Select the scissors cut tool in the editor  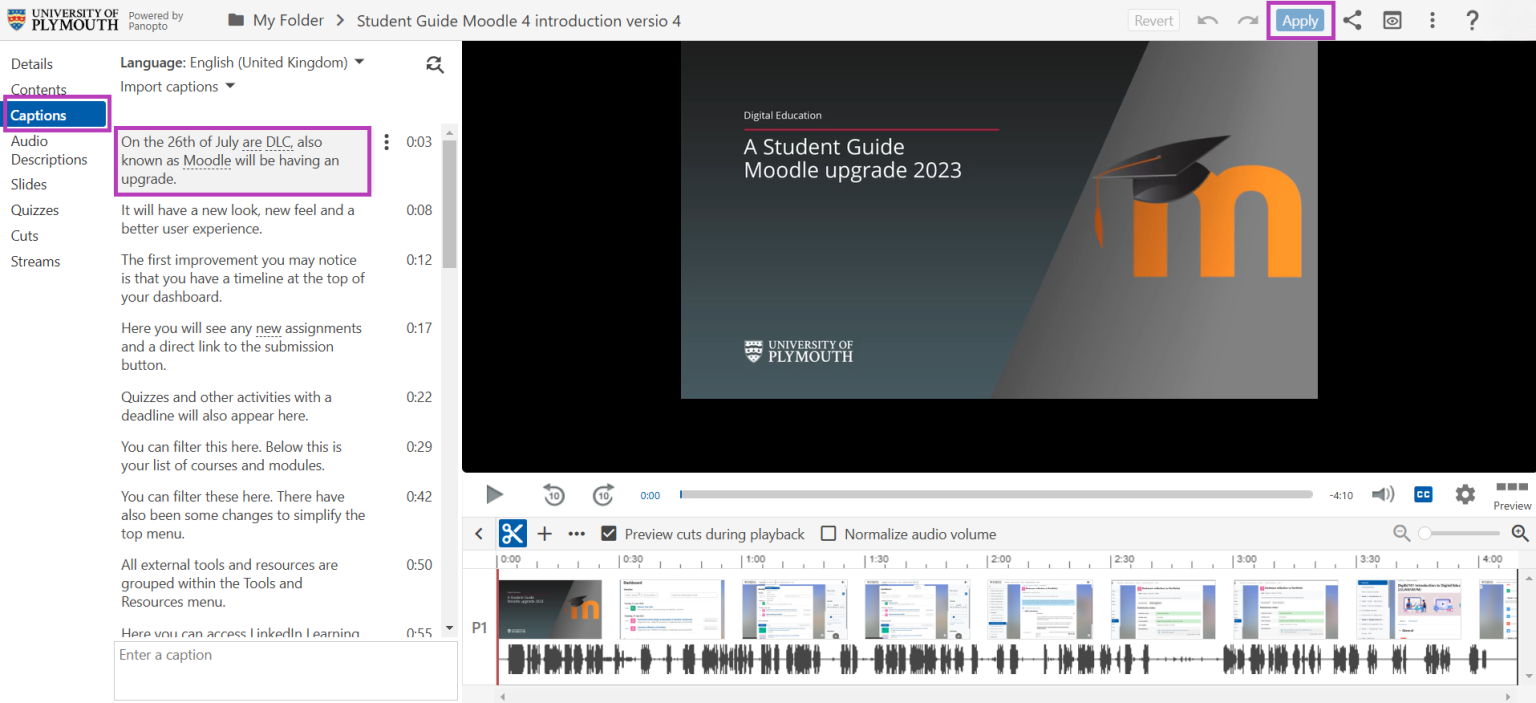[512, 533]
